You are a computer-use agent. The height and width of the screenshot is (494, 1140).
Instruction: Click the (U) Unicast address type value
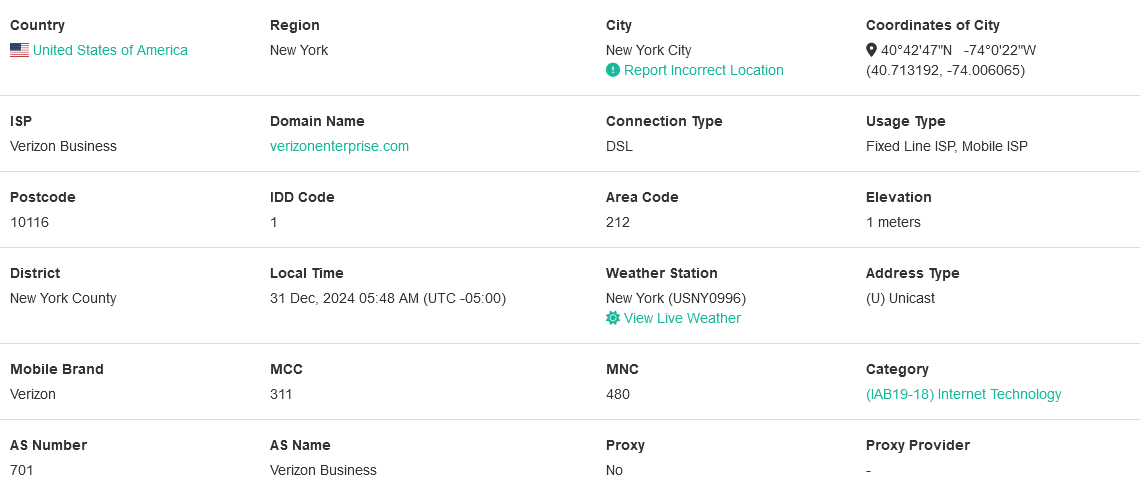tap(900, 298)
